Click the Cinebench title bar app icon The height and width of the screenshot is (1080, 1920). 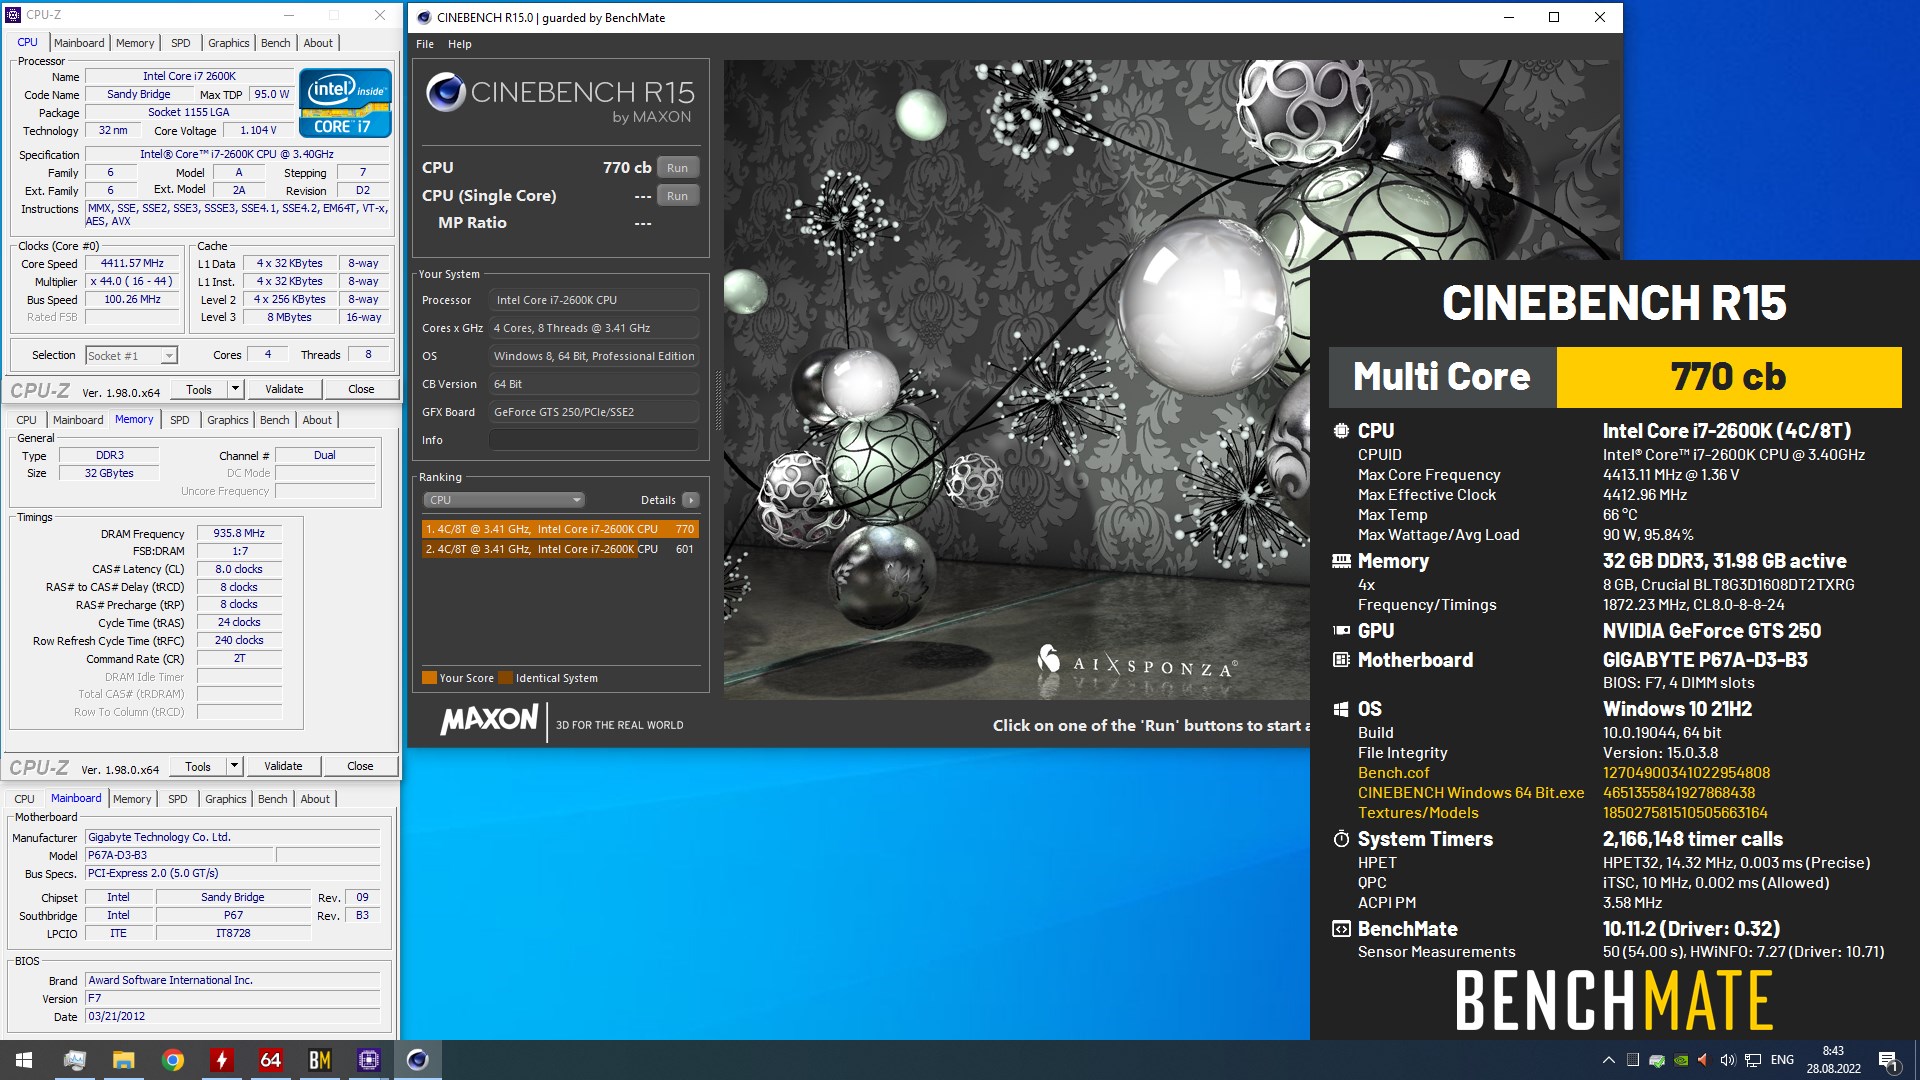[x=424, y=17]
